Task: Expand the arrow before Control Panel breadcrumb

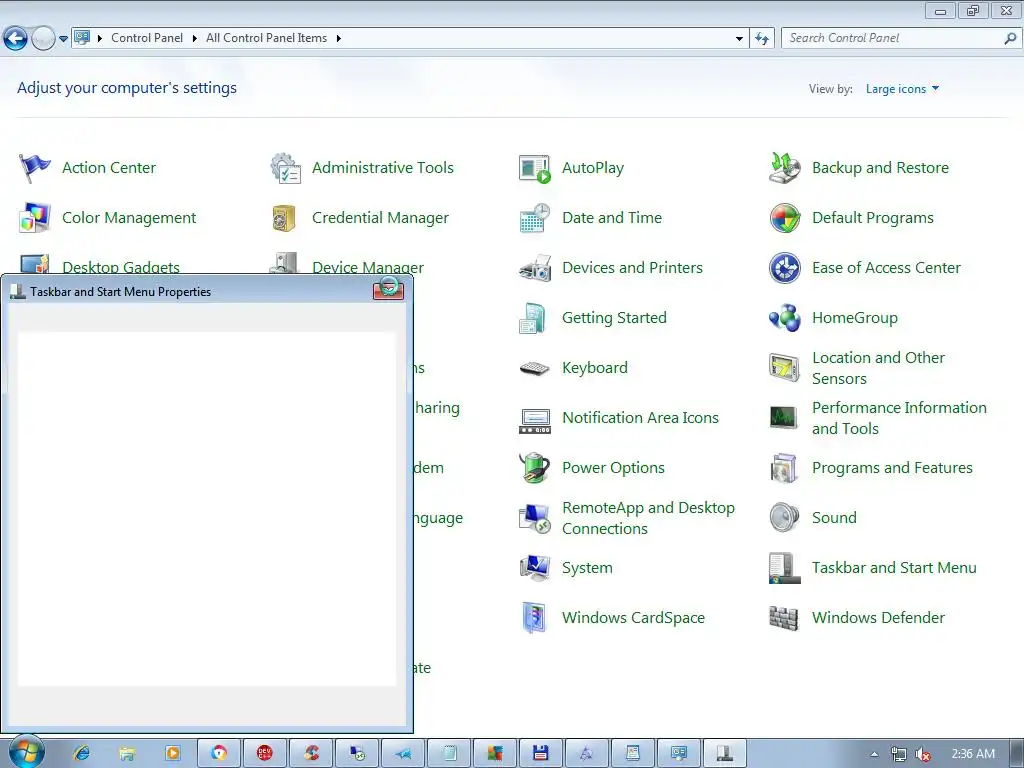Action: (100, 39)
